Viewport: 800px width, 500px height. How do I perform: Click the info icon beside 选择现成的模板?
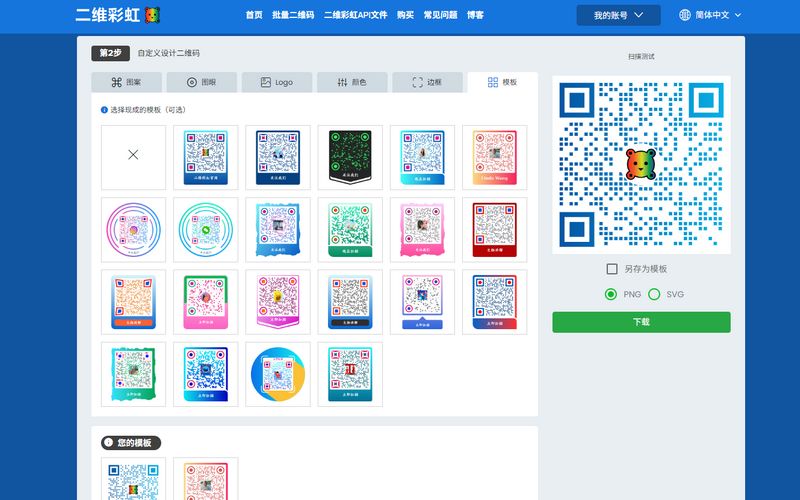coord(104,109)
